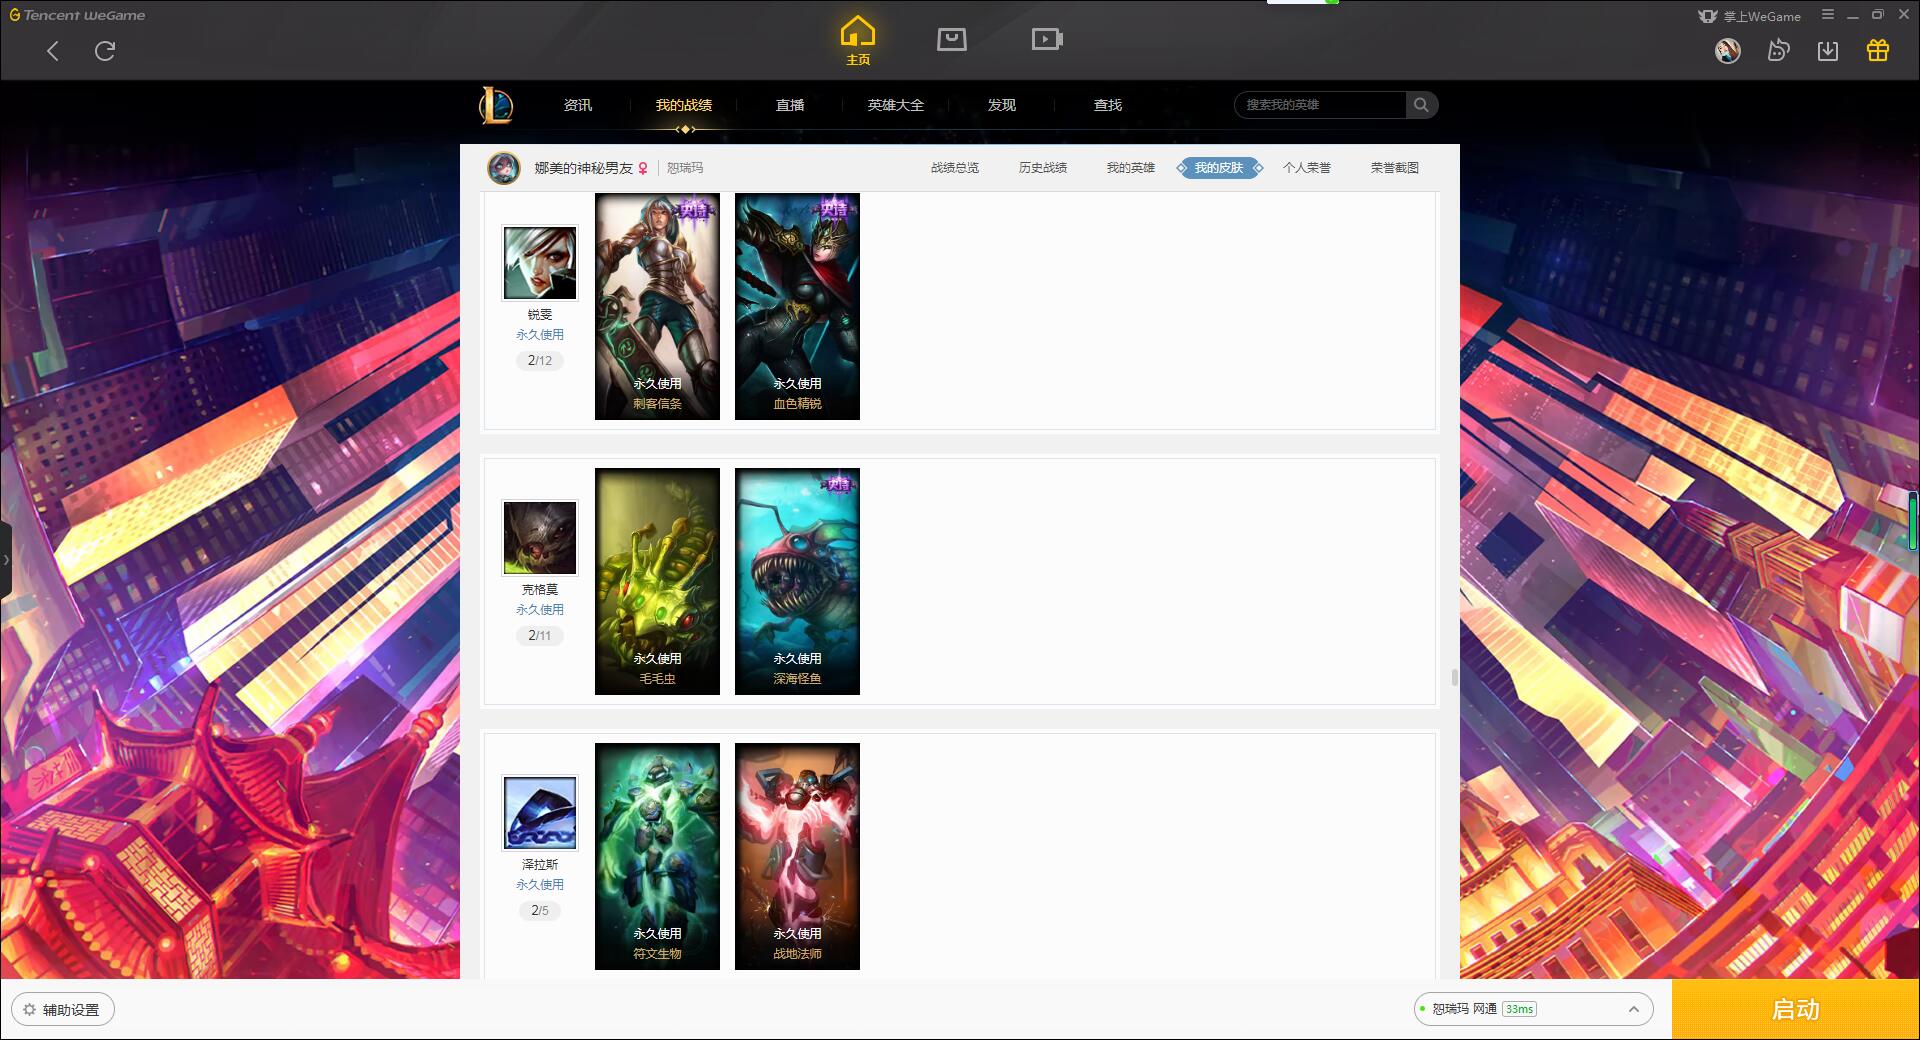
Task: Click the 2/11 skin count badge
Action: click(540, 635)
